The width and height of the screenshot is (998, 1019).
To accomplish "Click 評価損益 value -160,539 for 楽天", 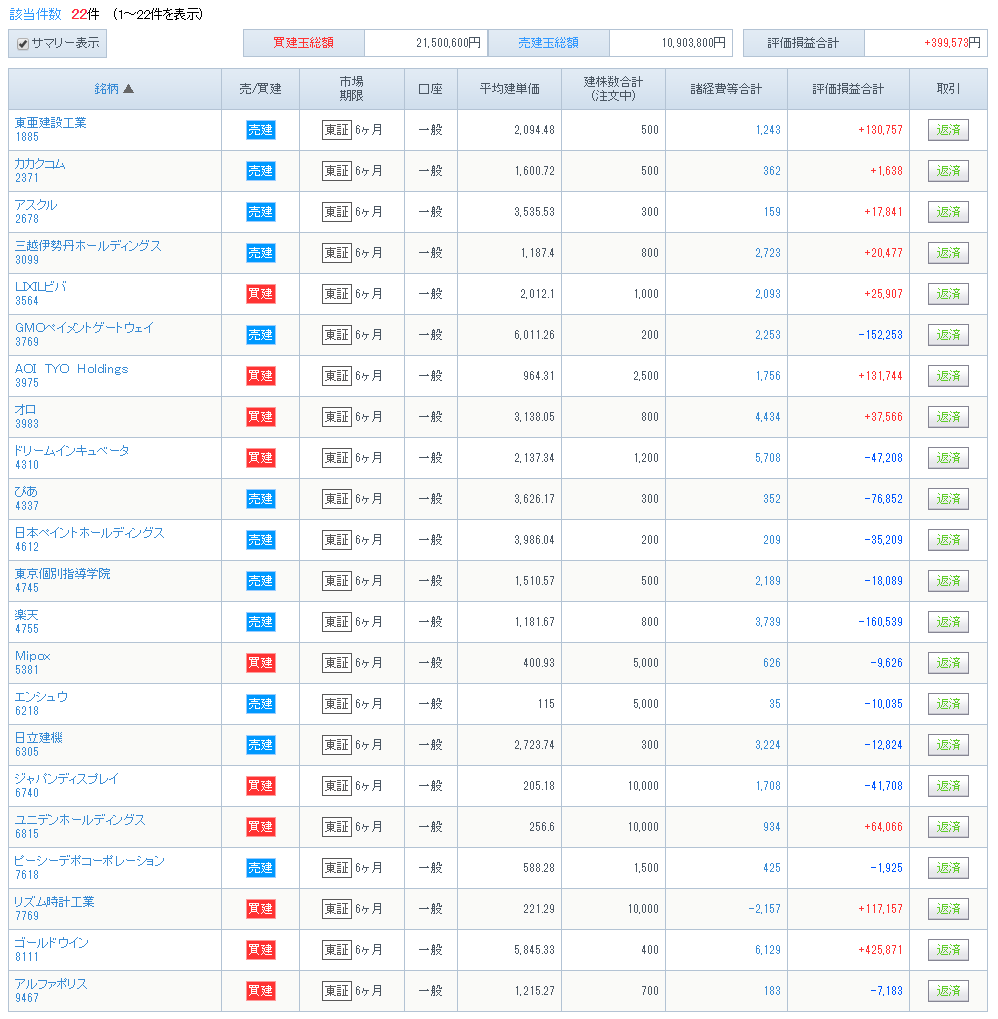I will 880,622.
